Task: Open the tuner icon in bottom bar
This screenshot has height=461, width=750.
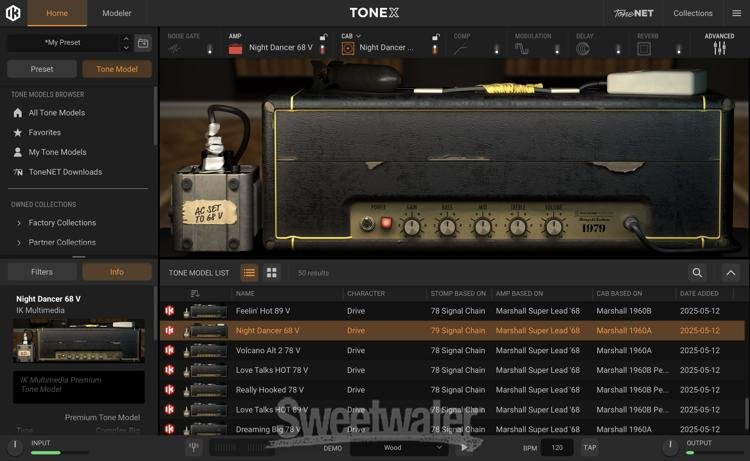Action: [x=194, y=447]
